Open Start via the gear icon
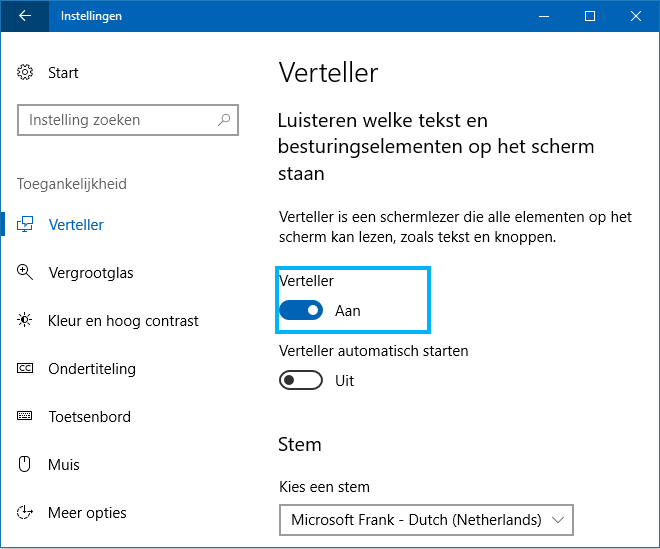Viewport: 660px width, 549px height. (25, 72)
